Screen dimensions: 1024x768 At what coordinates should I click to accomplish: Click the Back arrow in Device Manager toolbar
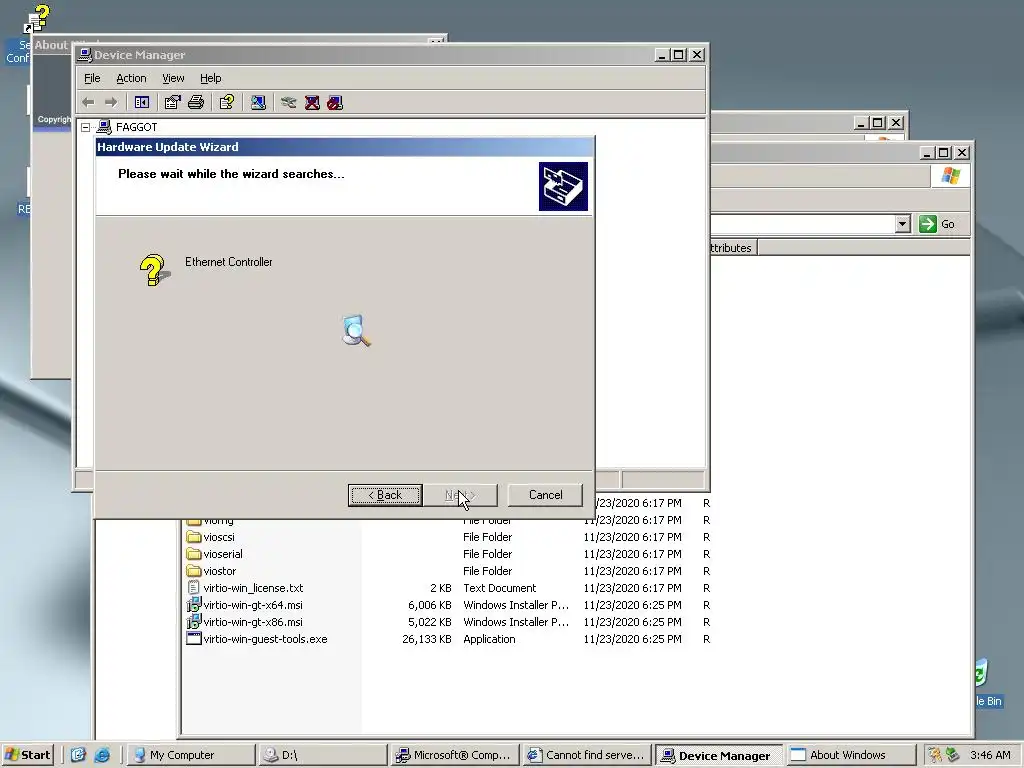click(x=88, y=103)
